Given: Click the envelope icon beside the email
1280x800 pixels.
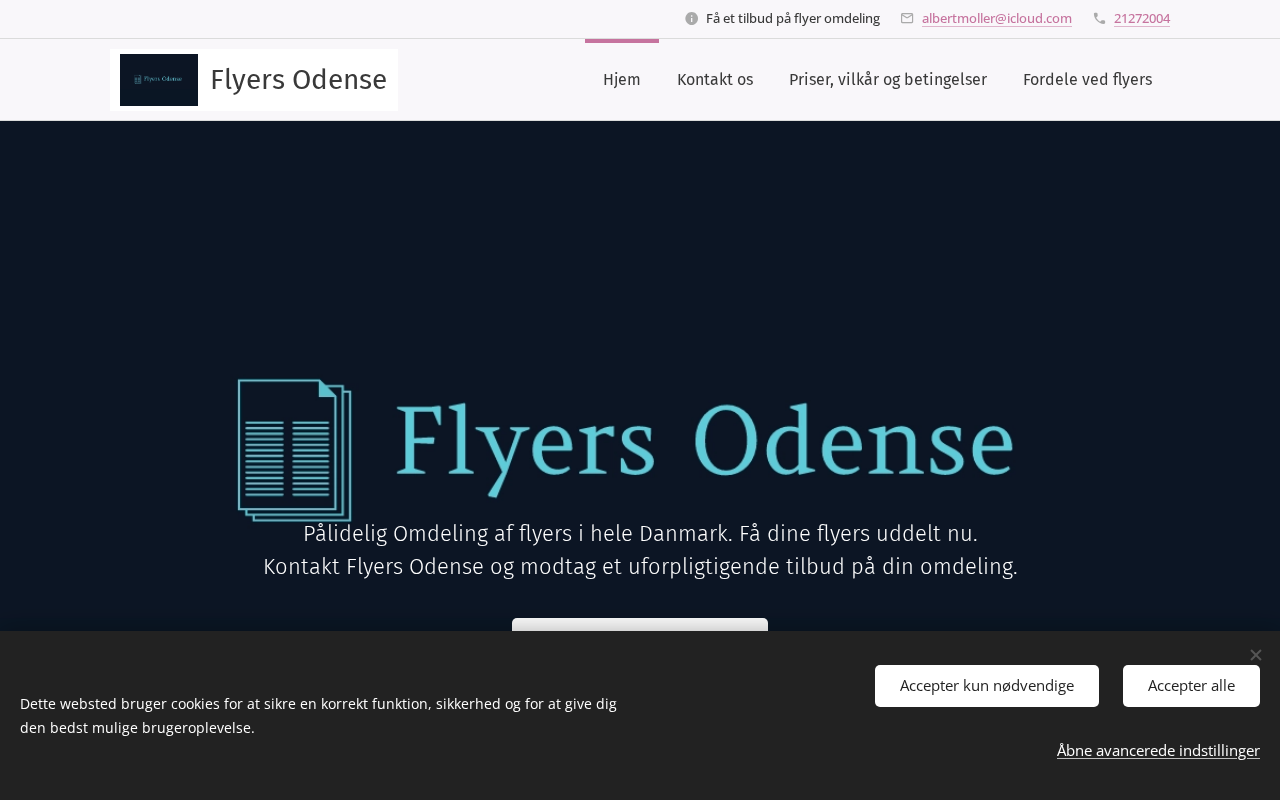Looking at the screenshot, I should click(907, 19).
